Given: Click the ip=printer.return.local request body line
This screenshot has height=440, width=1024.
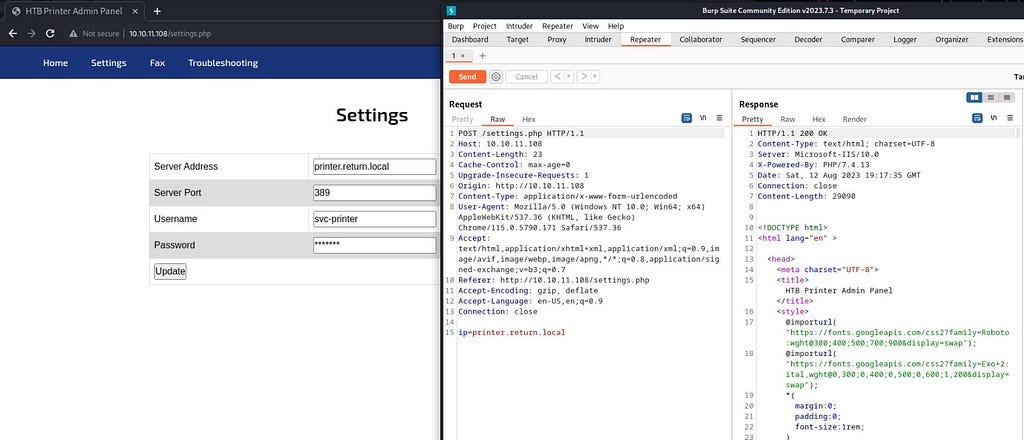Looking at the screenshot, I should point(511,332).
